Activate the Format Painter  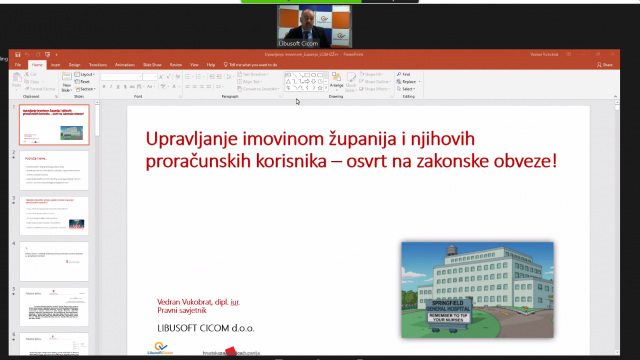pos(40,89)
